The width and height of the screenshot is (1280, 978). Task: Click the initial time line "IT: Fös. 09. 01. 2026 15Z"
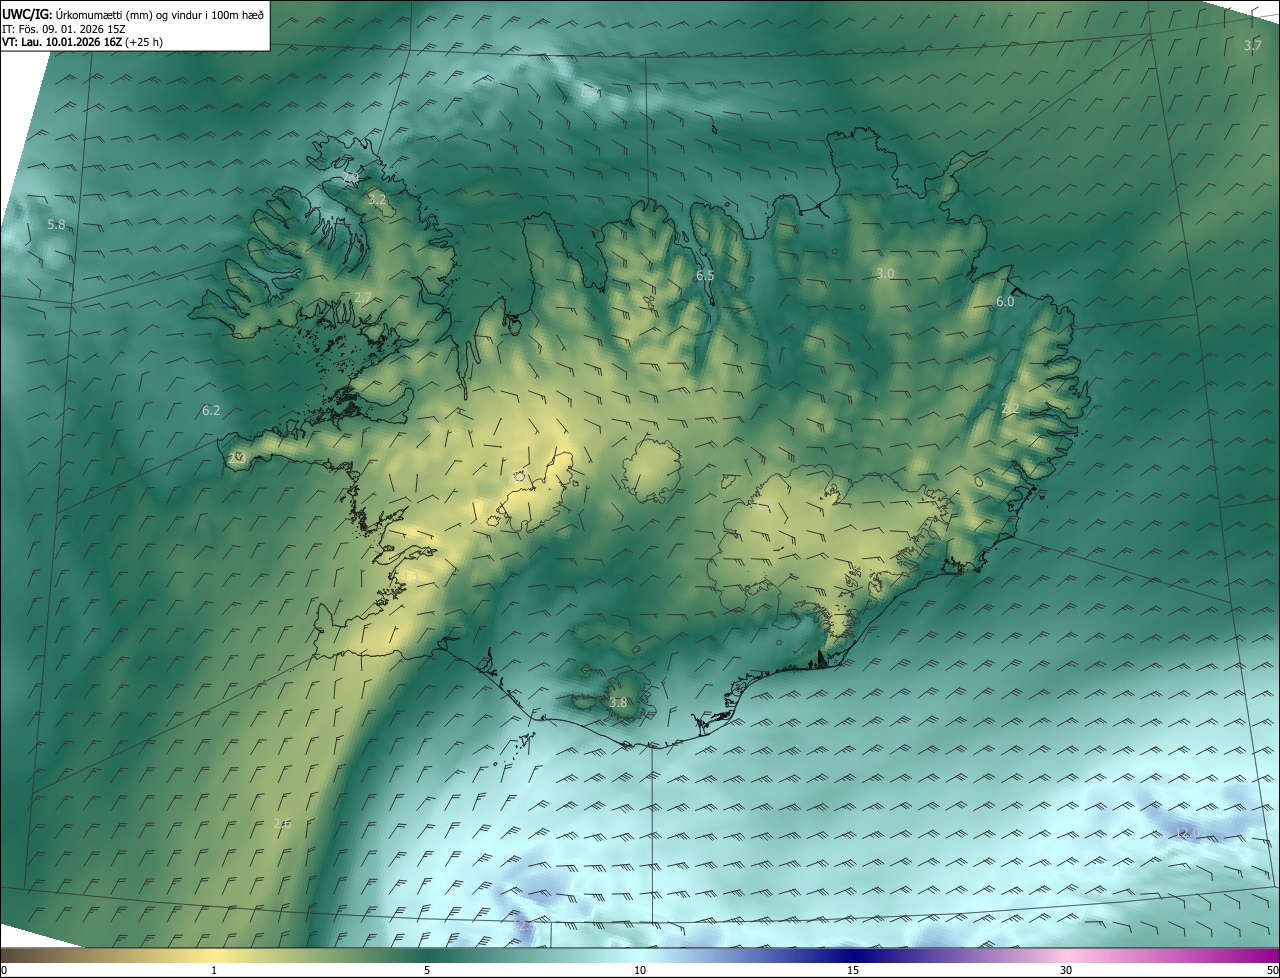tap(63, 28)
